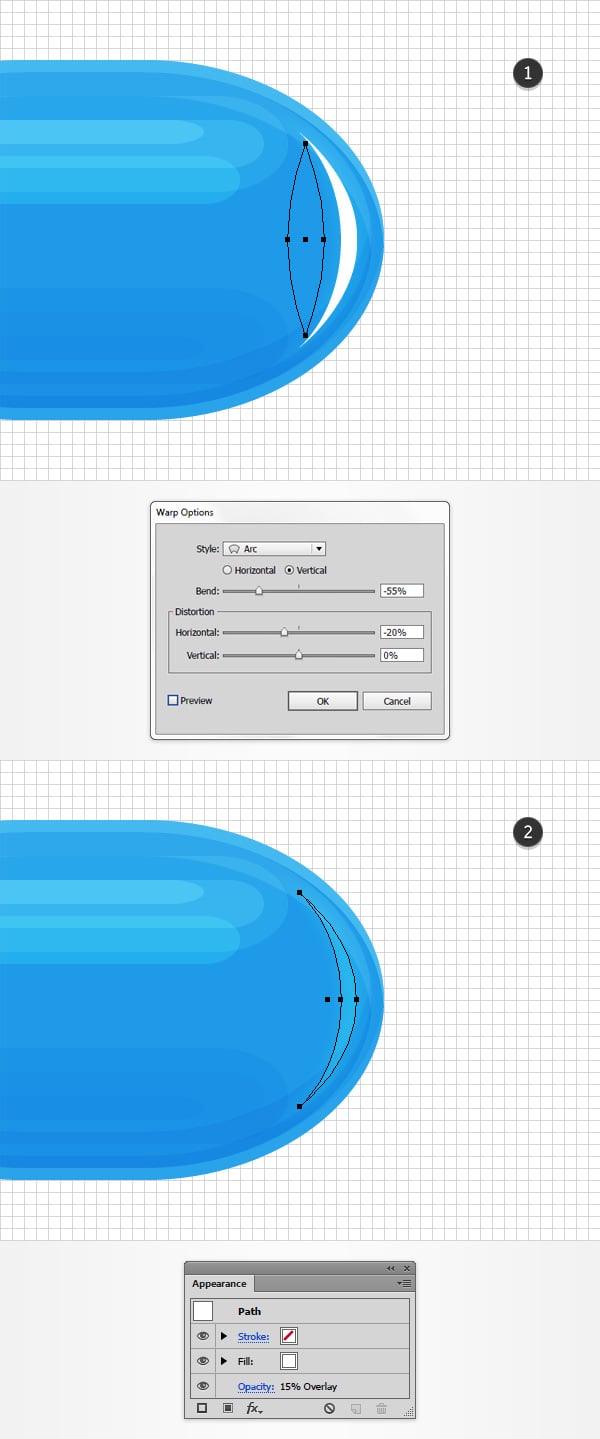Collapse the Appearance panel using double-arrow icon
This screenshot has height=1439, width=600.
tap(391, 1268)
